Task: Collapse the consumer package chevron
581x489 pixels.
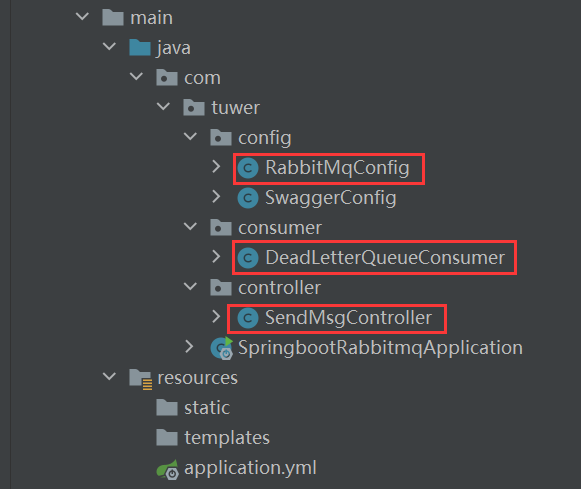Action: click(x=190, y=226)
